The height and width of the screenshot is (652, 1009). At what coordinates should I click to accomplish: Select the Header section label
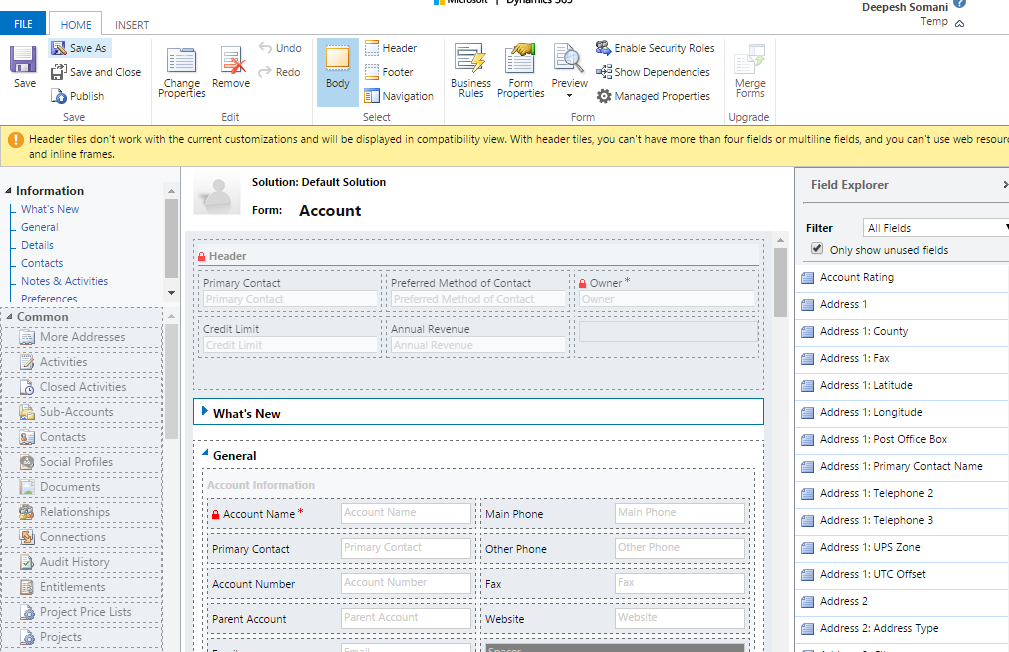(x=227, y=256)
